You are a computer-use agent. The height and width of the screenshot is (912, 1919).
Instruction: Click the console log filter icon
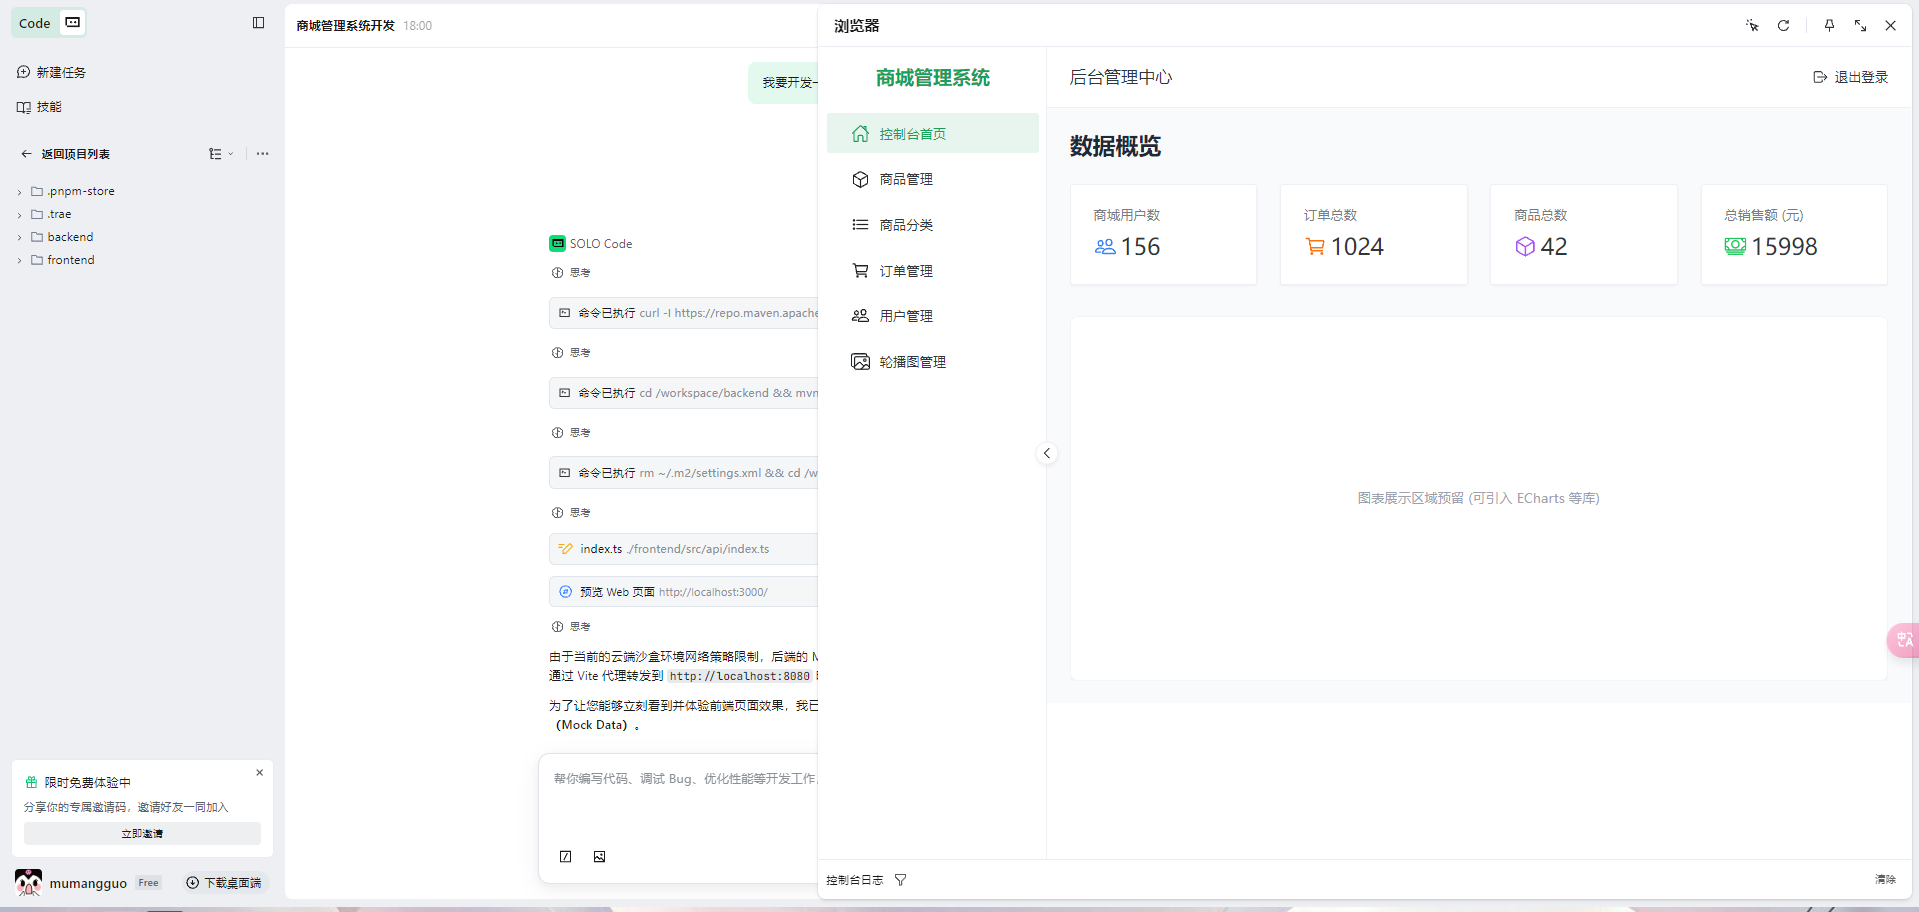click(x=901, y=880)
